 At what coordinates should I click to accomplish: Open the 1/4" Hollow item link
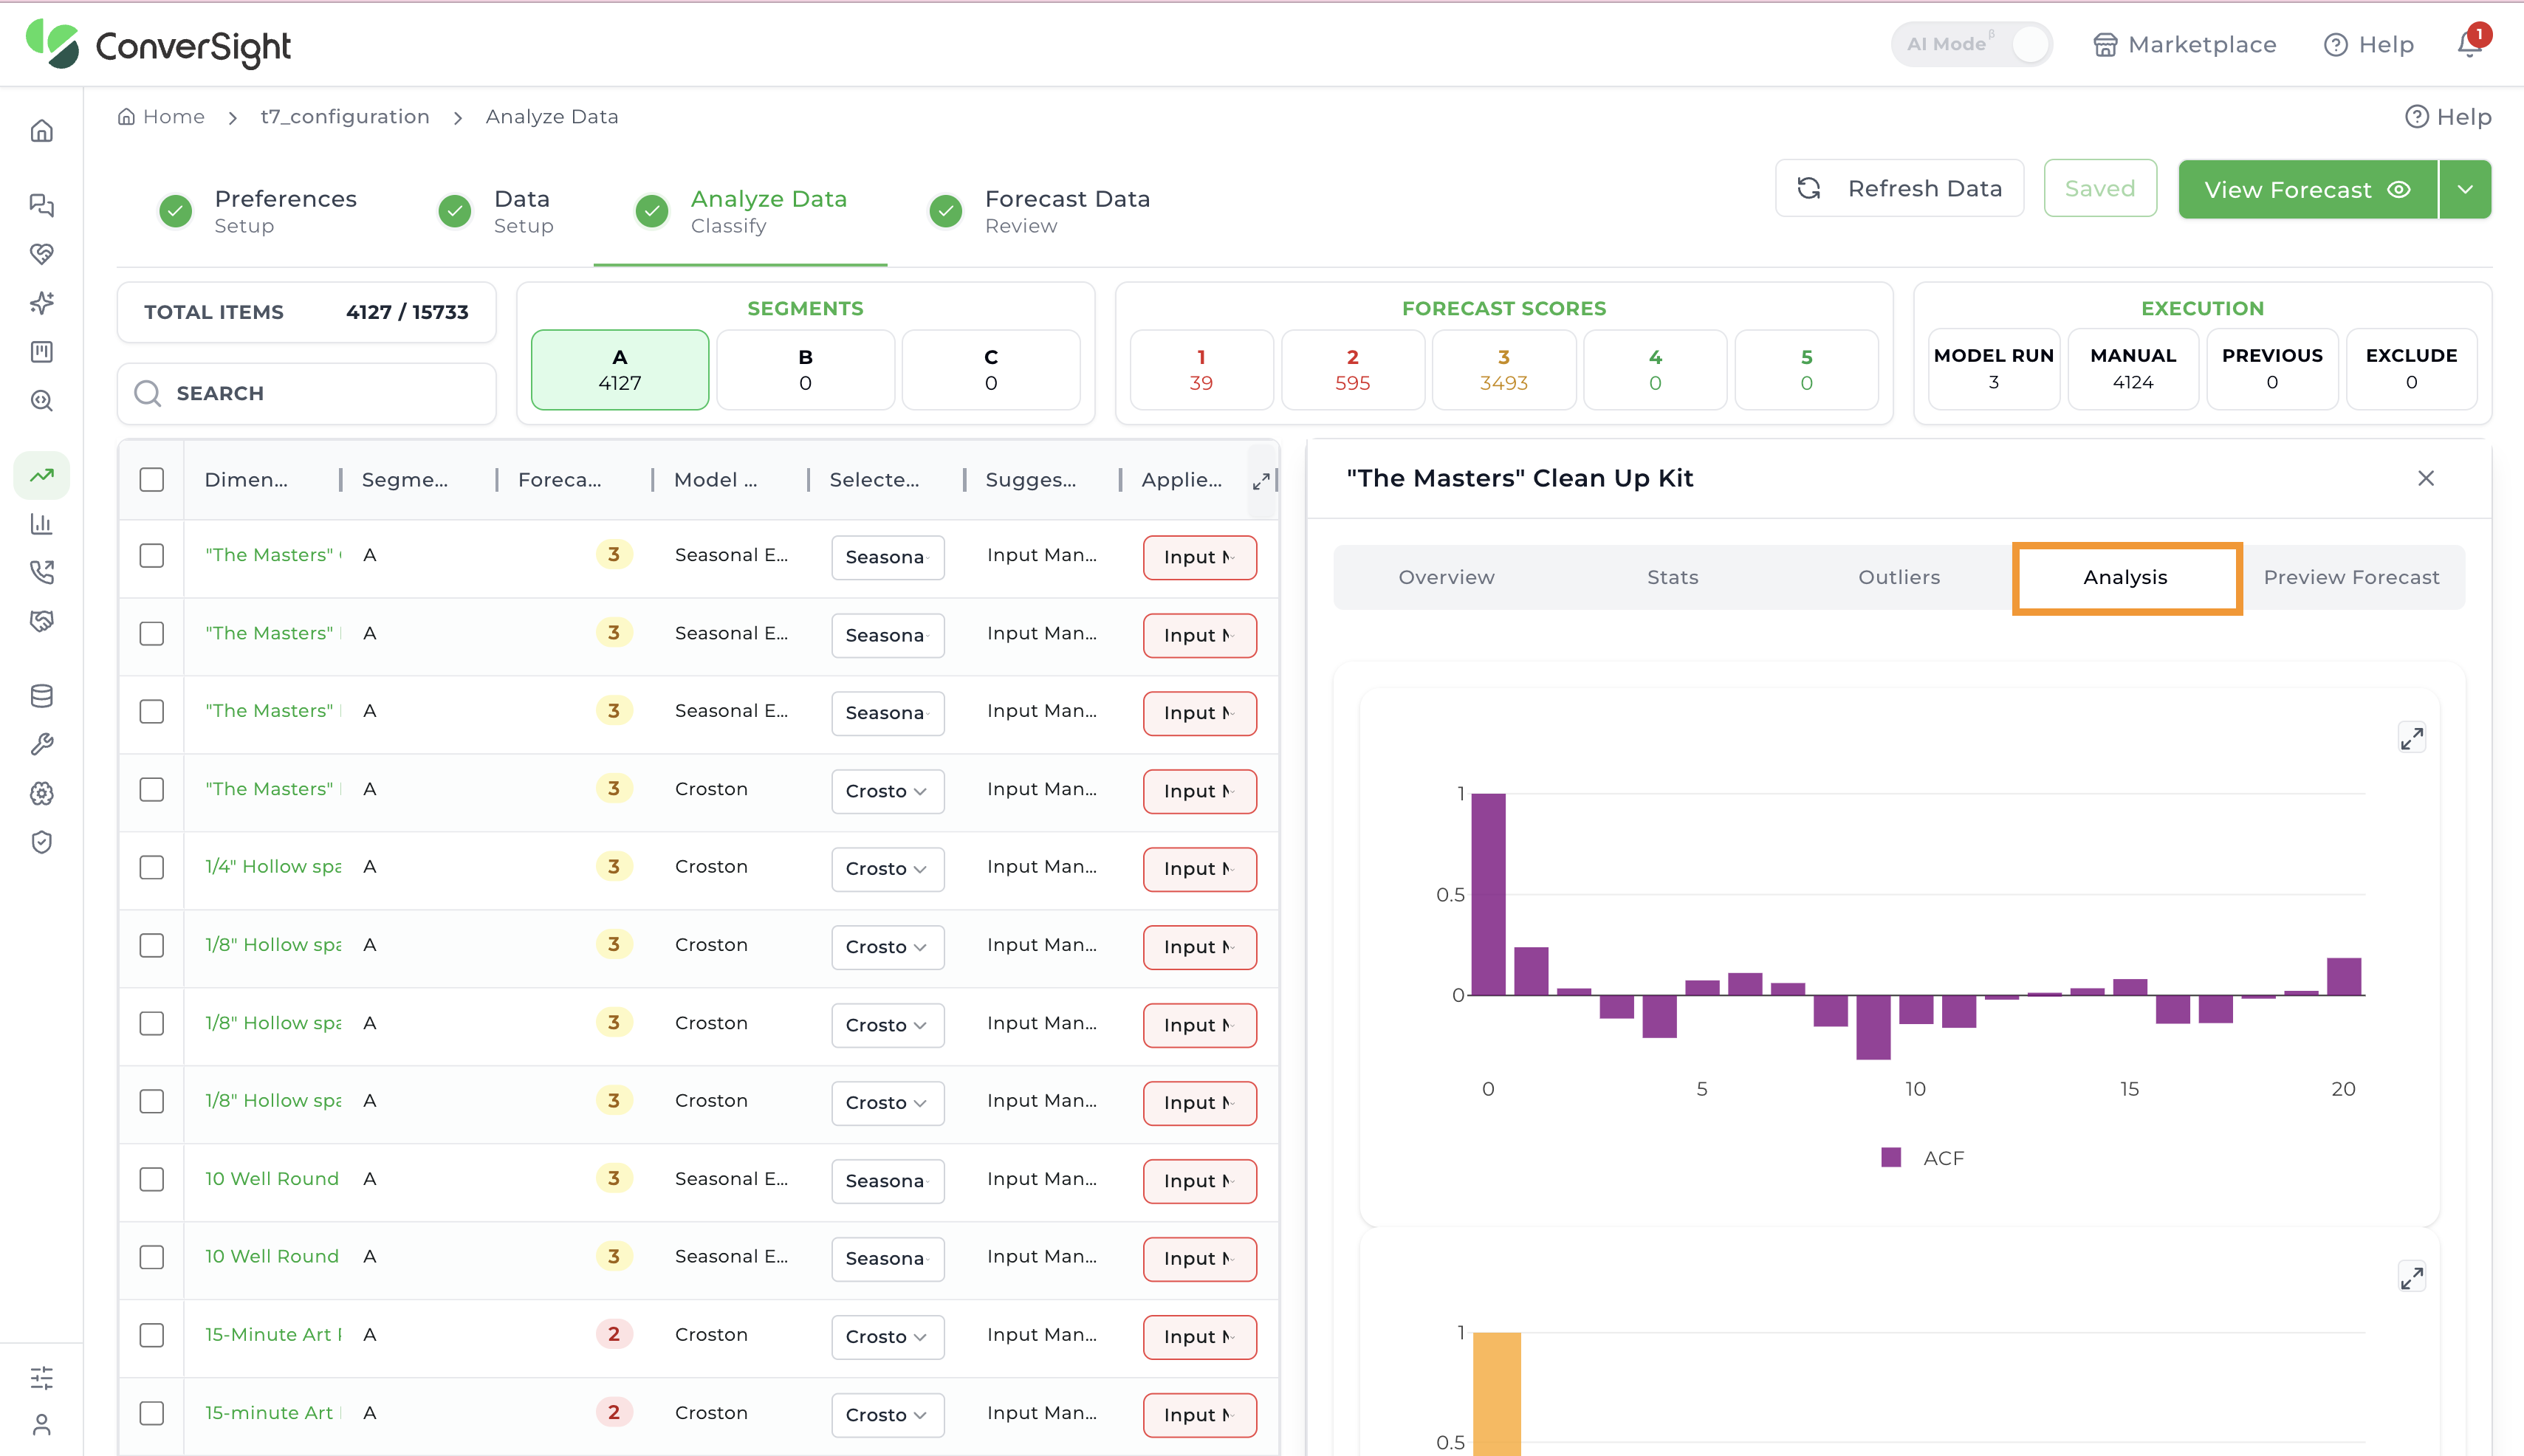(x=273, y=868)
